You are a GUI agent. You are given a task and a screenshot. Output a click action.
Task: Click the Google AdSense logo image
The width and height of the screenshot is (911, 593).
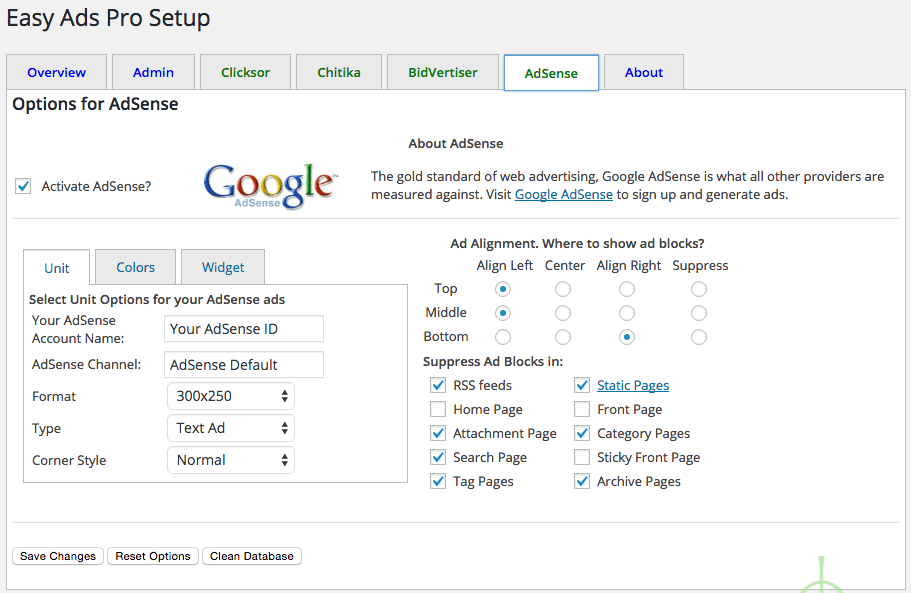(270, 186)
